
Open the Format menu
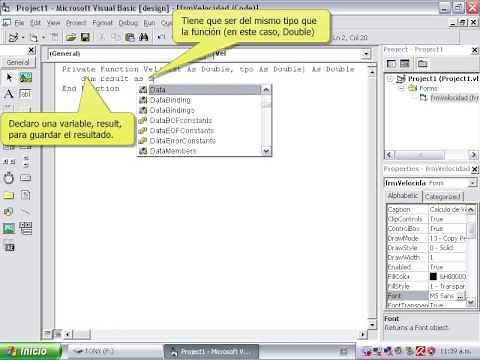(102, 23)
